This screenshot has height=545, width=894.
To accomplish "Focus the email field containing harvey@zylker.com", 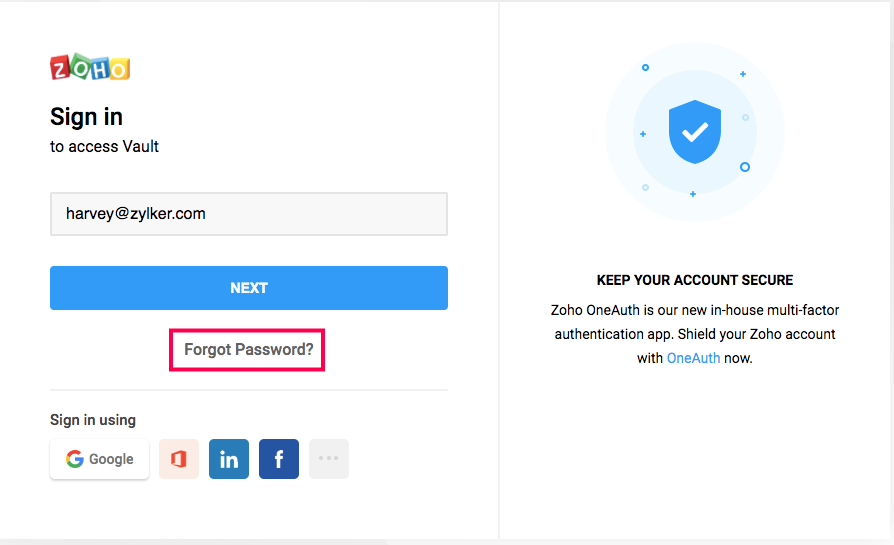I will (248, 214).
